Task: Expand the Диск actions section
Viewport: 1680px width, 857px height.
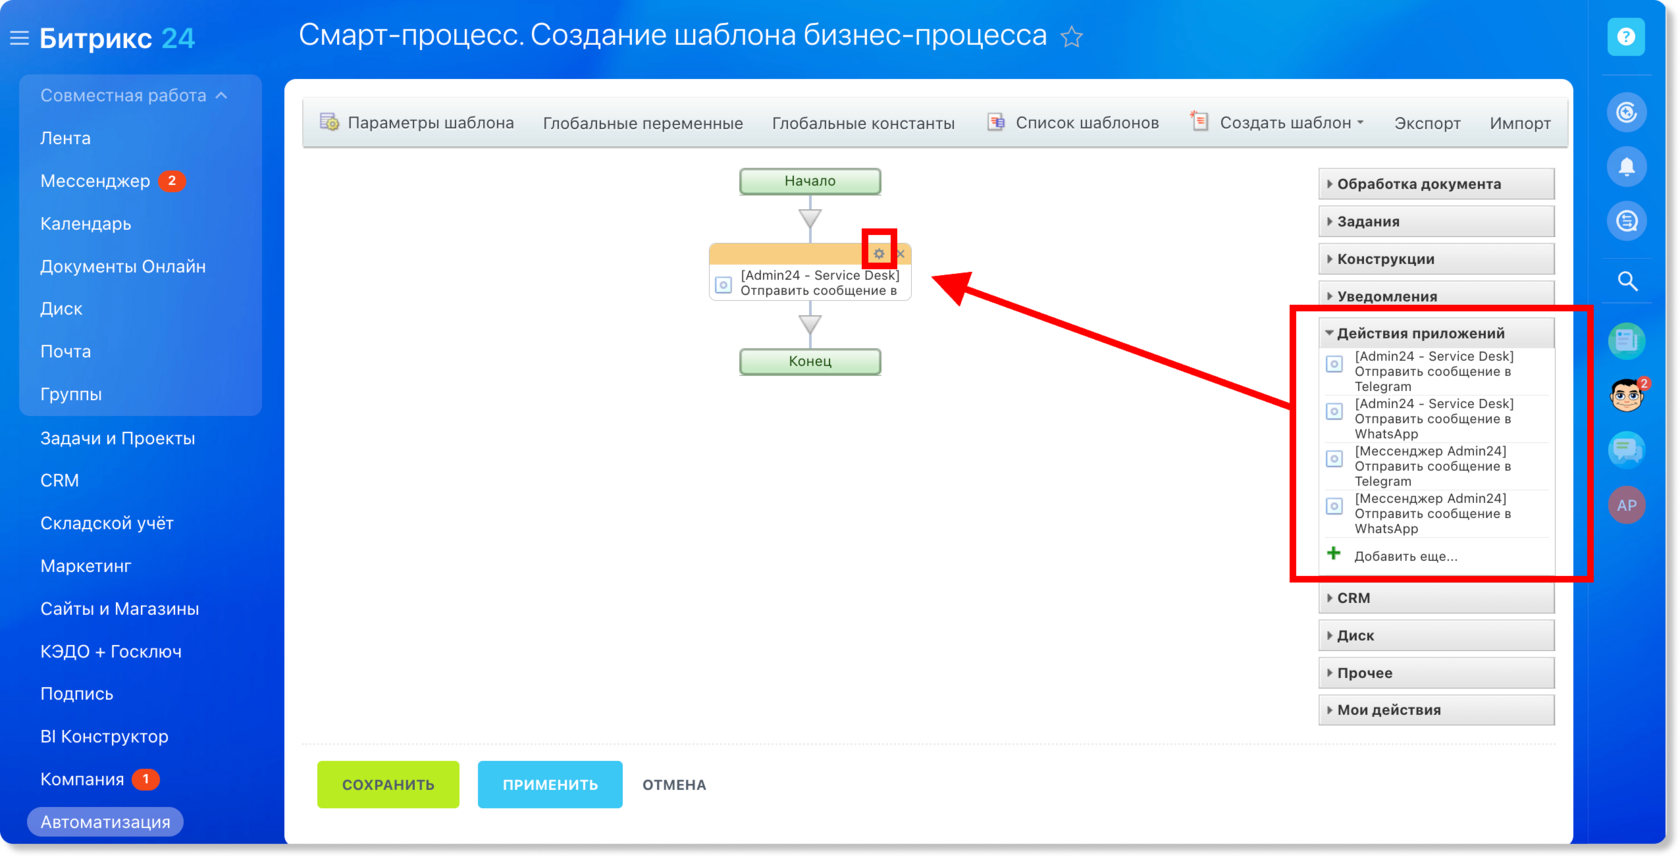Action: pos(1436,635)
